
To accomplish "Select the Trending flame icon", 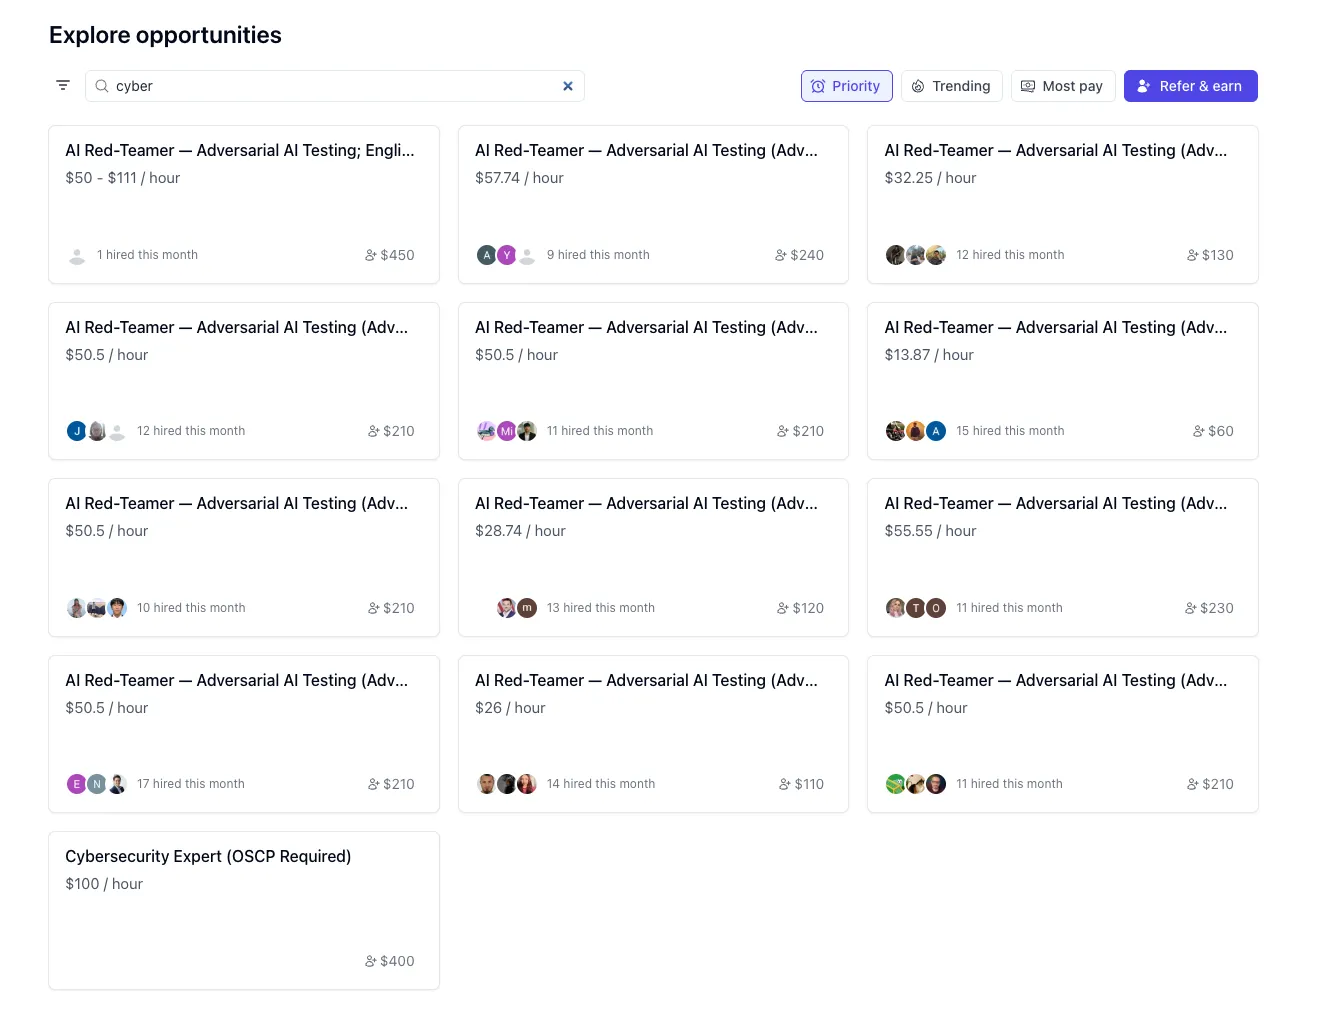I will 919,86.
